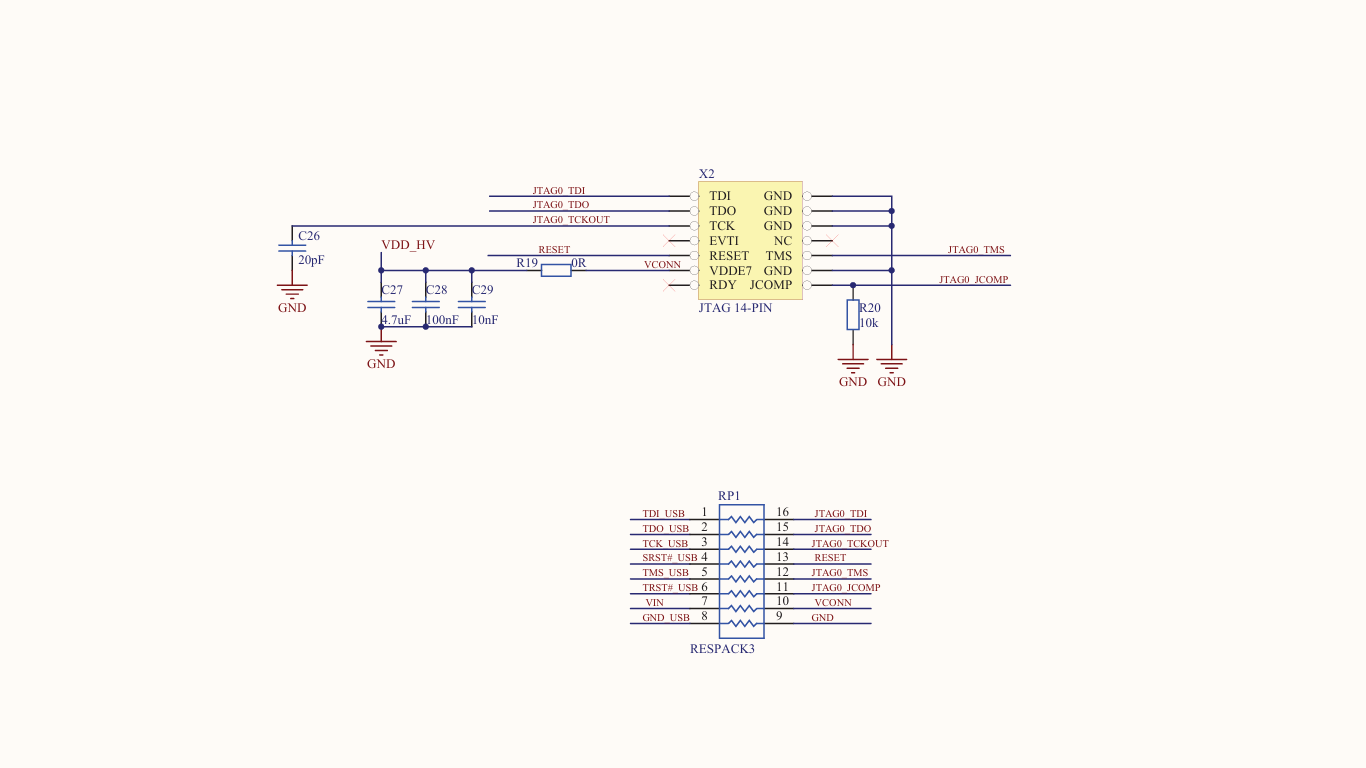The height and width of the screenshot is (768, 1366).
Task: Click JTAG0_TMS net label right of X2
Action: tap(976, 250)
